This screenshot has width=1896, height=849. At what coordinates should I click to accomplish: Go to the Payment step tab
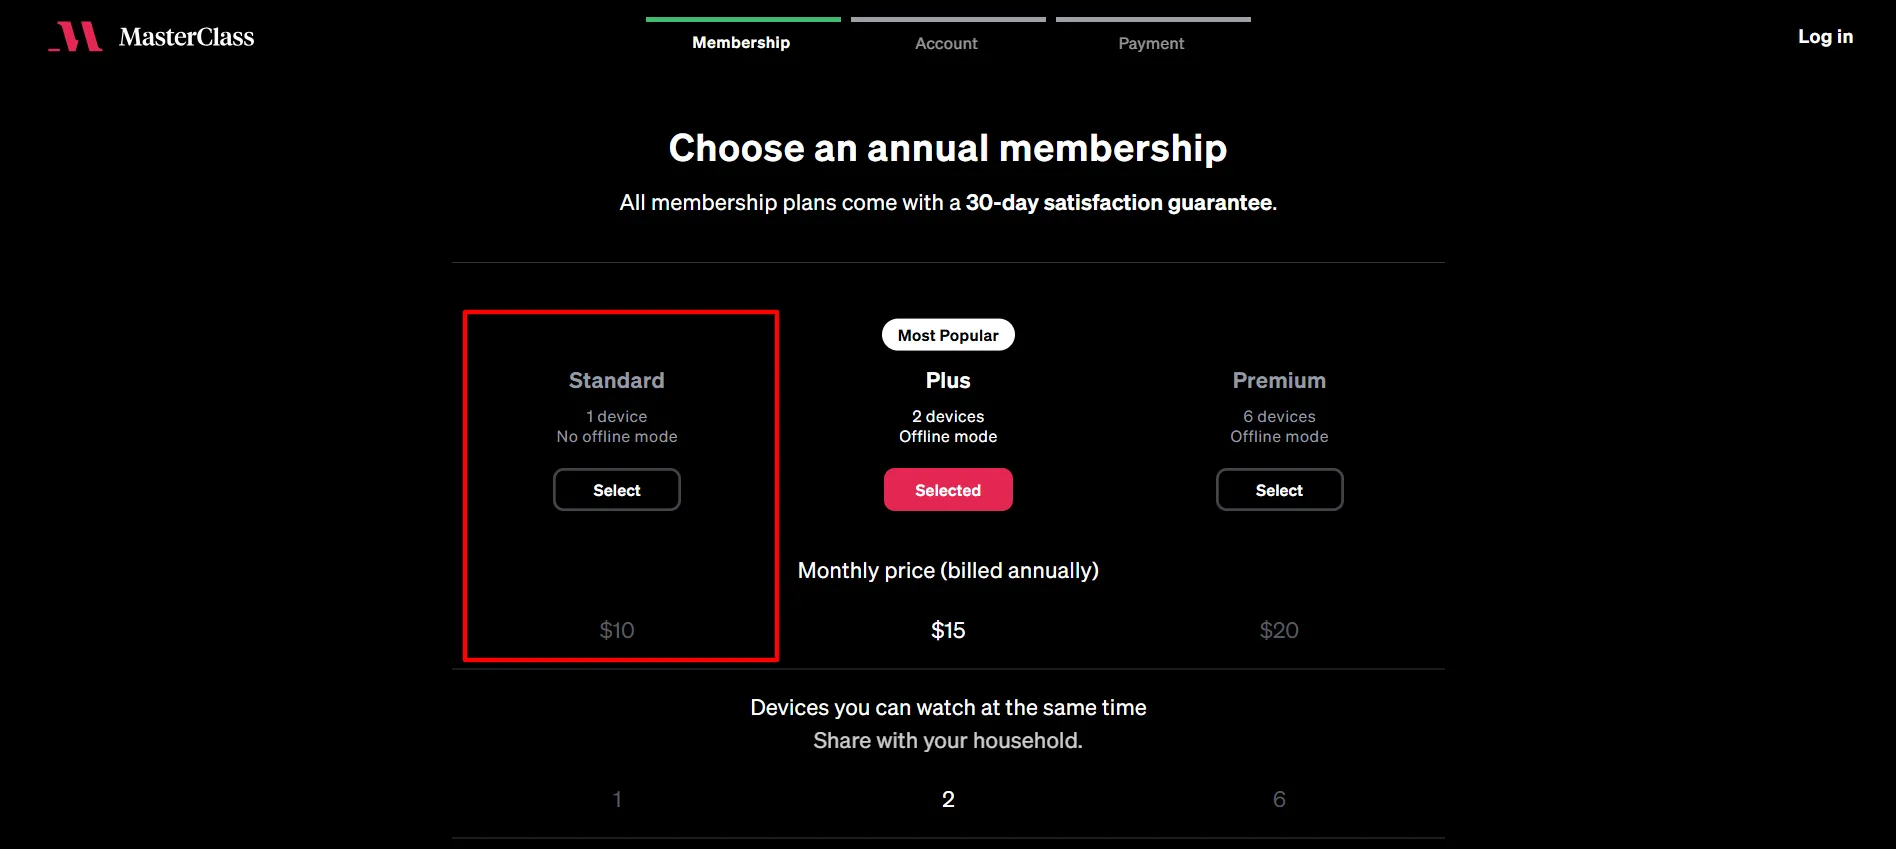1151,43
